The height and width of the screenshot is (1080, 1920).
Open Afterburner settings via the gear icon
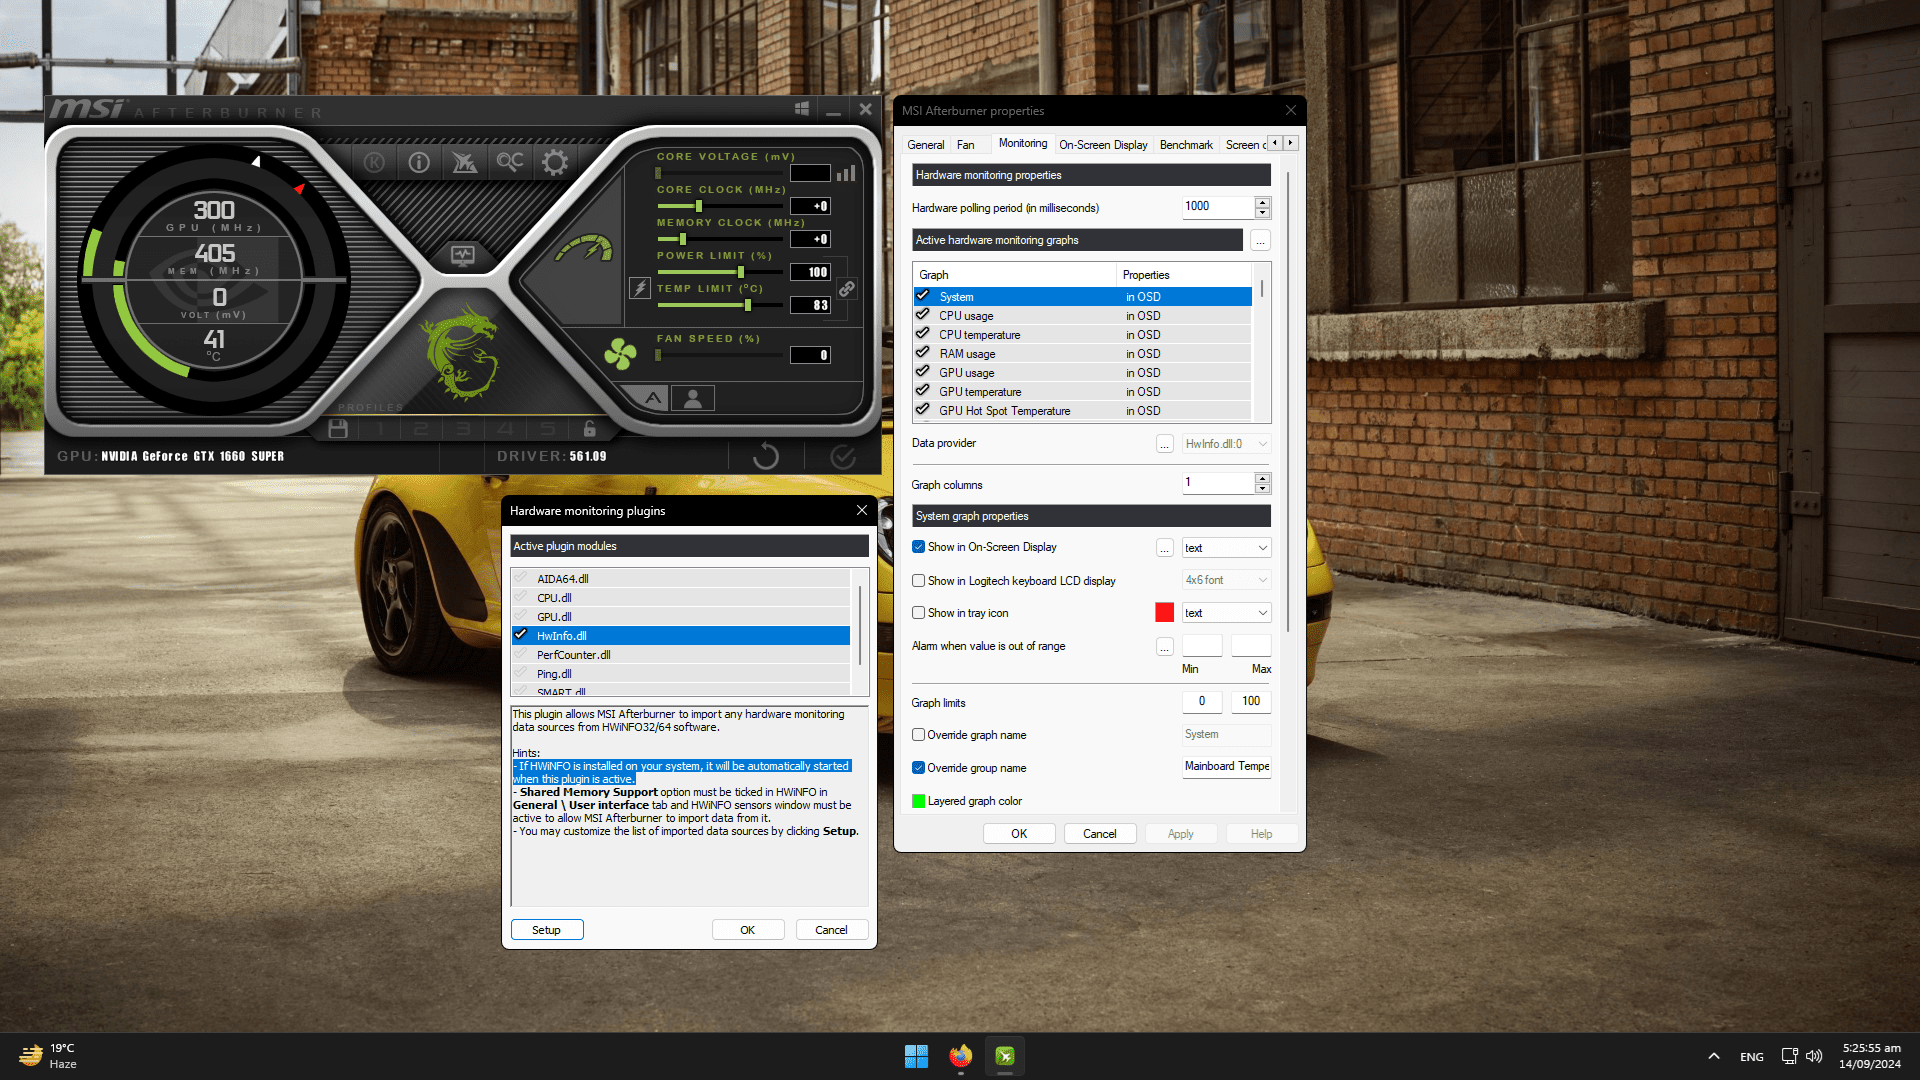click(x=555, y=162)
